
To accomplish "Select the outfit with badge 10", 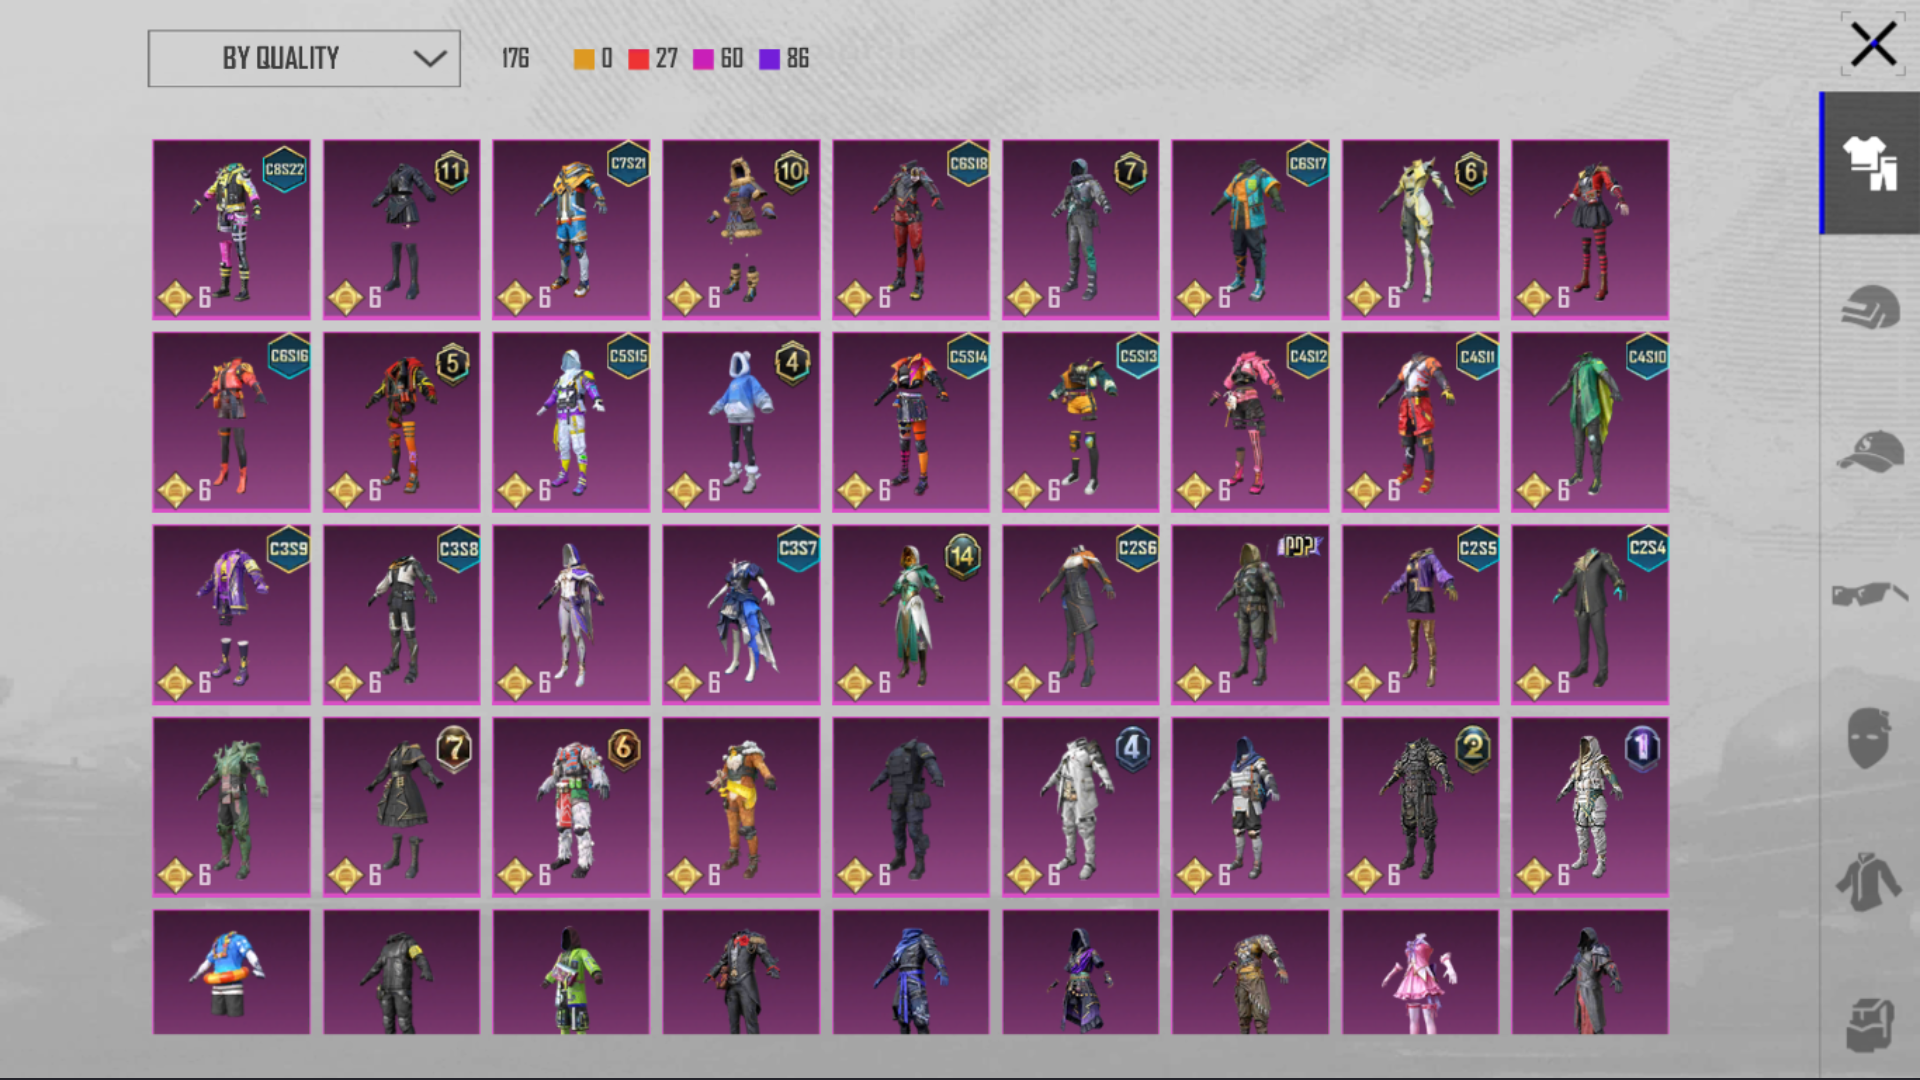I will [x=741, y=229].
